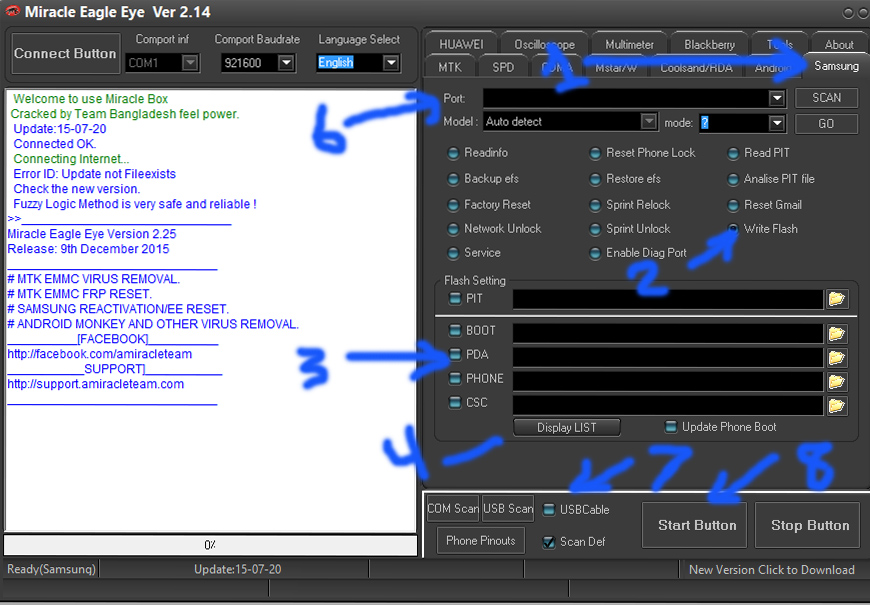Click the http://facebook.com/amiracleteam log line
870x605 pixels.
99,354
